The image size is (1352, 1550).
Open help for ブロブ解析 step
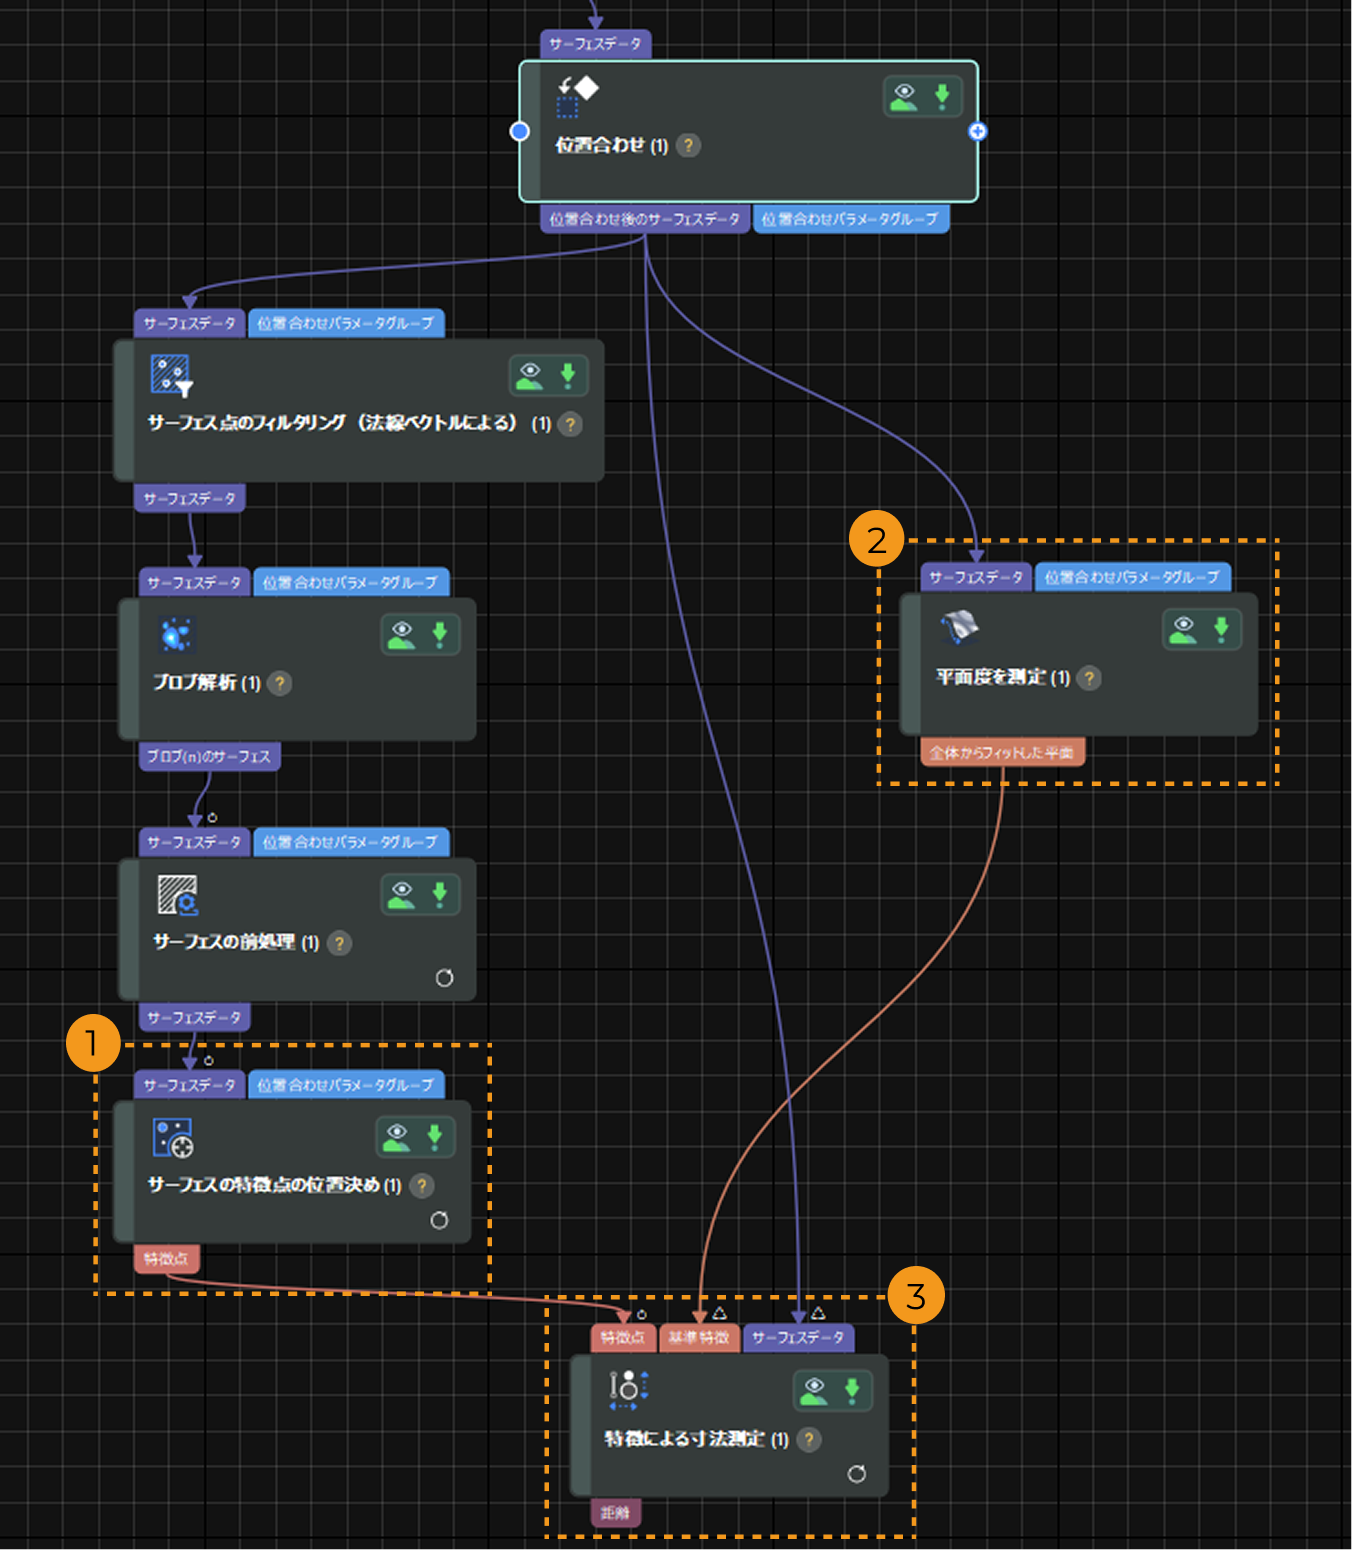[x=280, y=683]
